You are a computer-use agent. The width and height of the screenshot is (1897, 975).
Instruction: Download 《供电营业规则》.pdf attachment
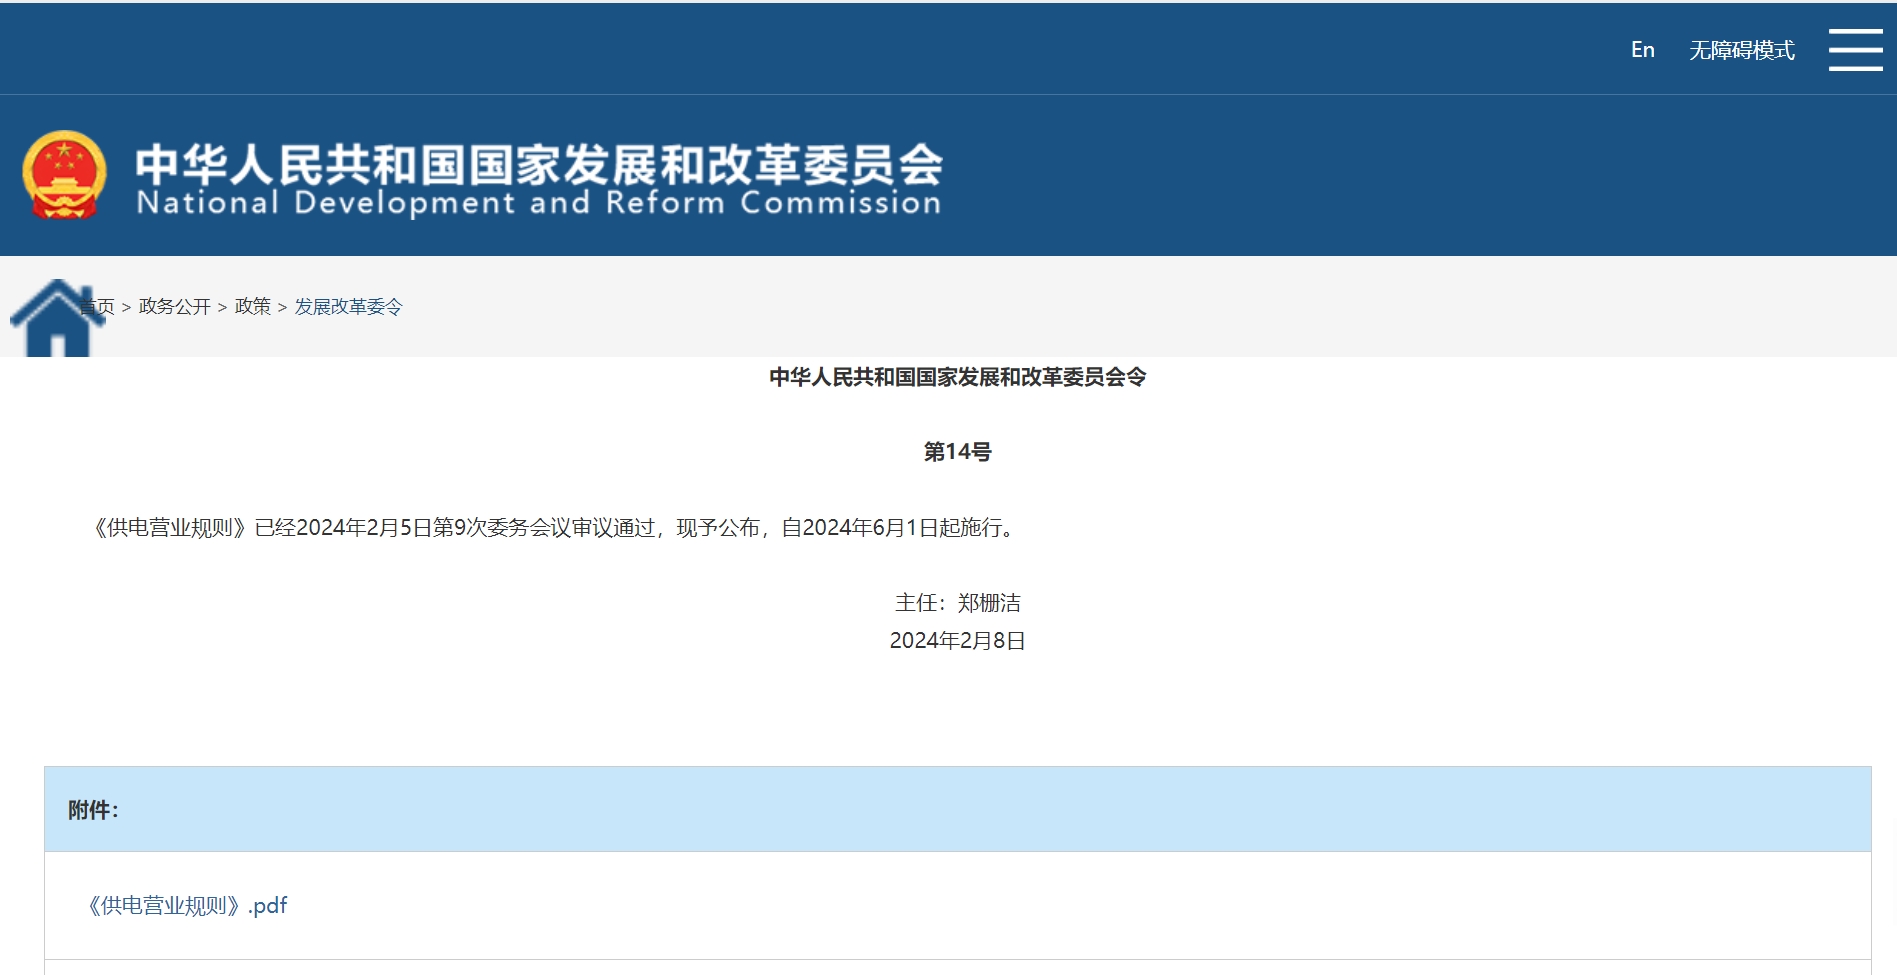[x=188, y=906]
